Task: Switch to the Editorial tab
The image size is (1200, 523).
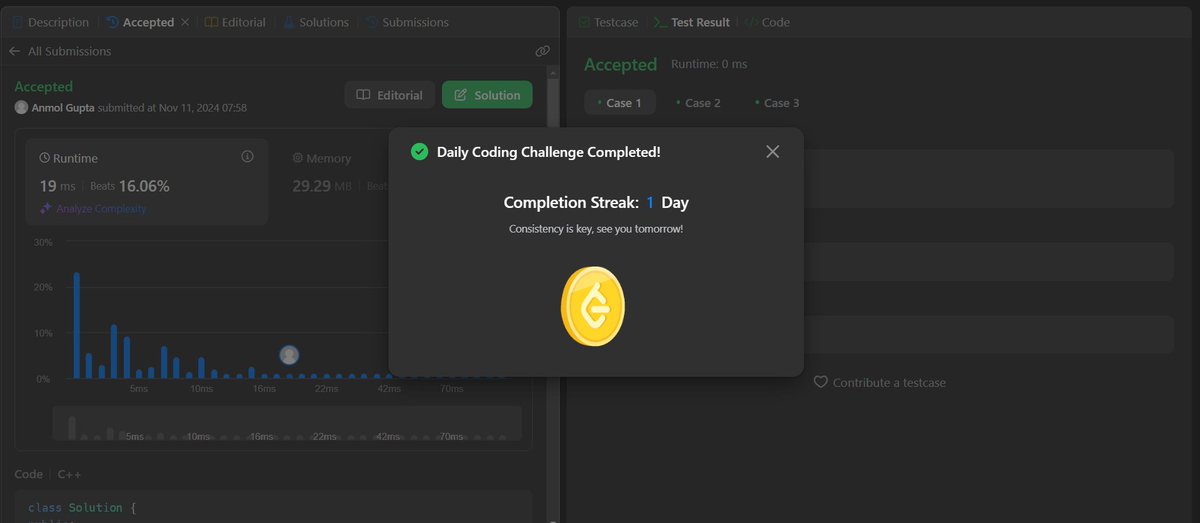Action: click(236, 22)
